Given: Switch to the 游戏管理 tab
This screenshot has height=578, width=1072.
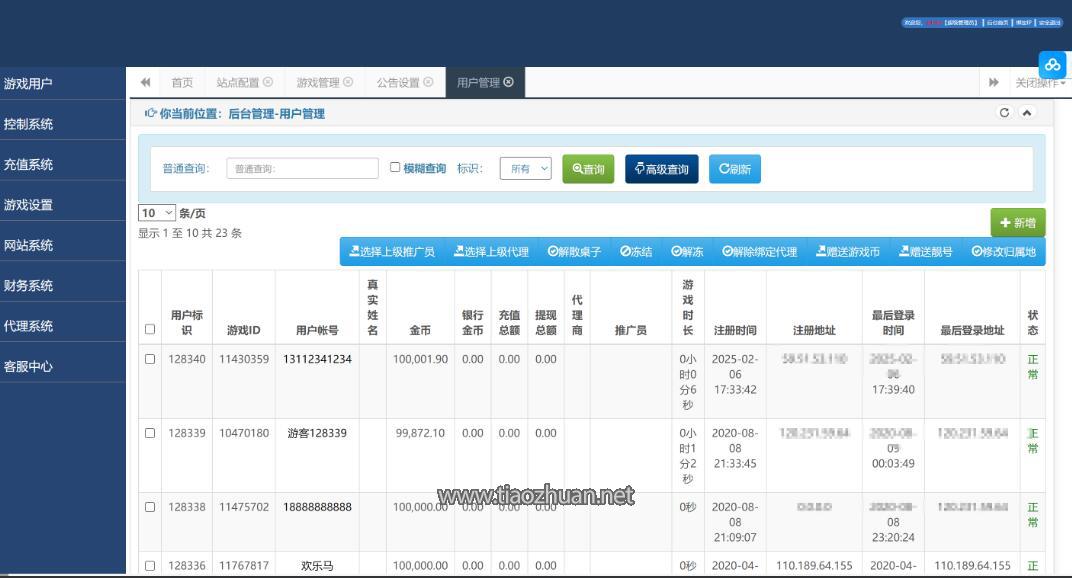Looking at the screenshot, I should coord(318,83).
